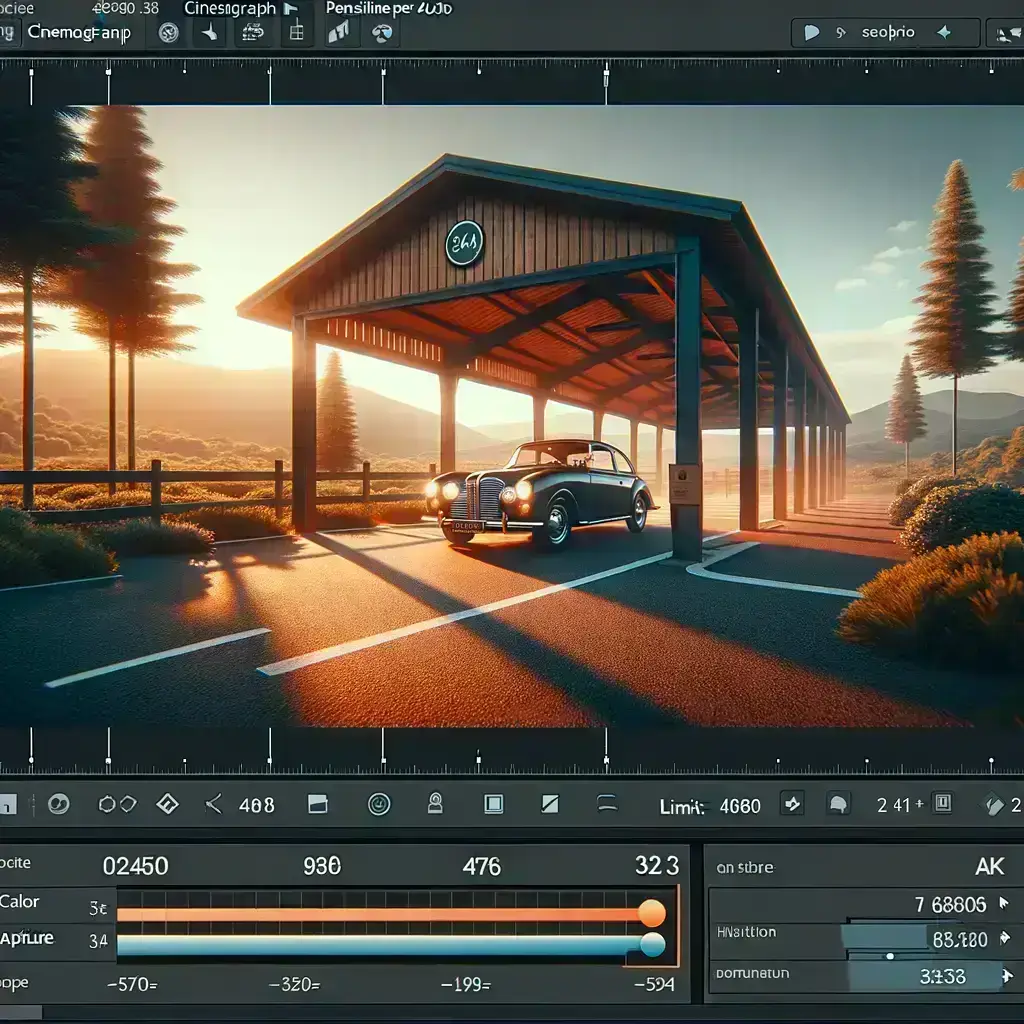Click the back chevron before 468
This screenshot has height=1024, width=1024.
[213, 804]
